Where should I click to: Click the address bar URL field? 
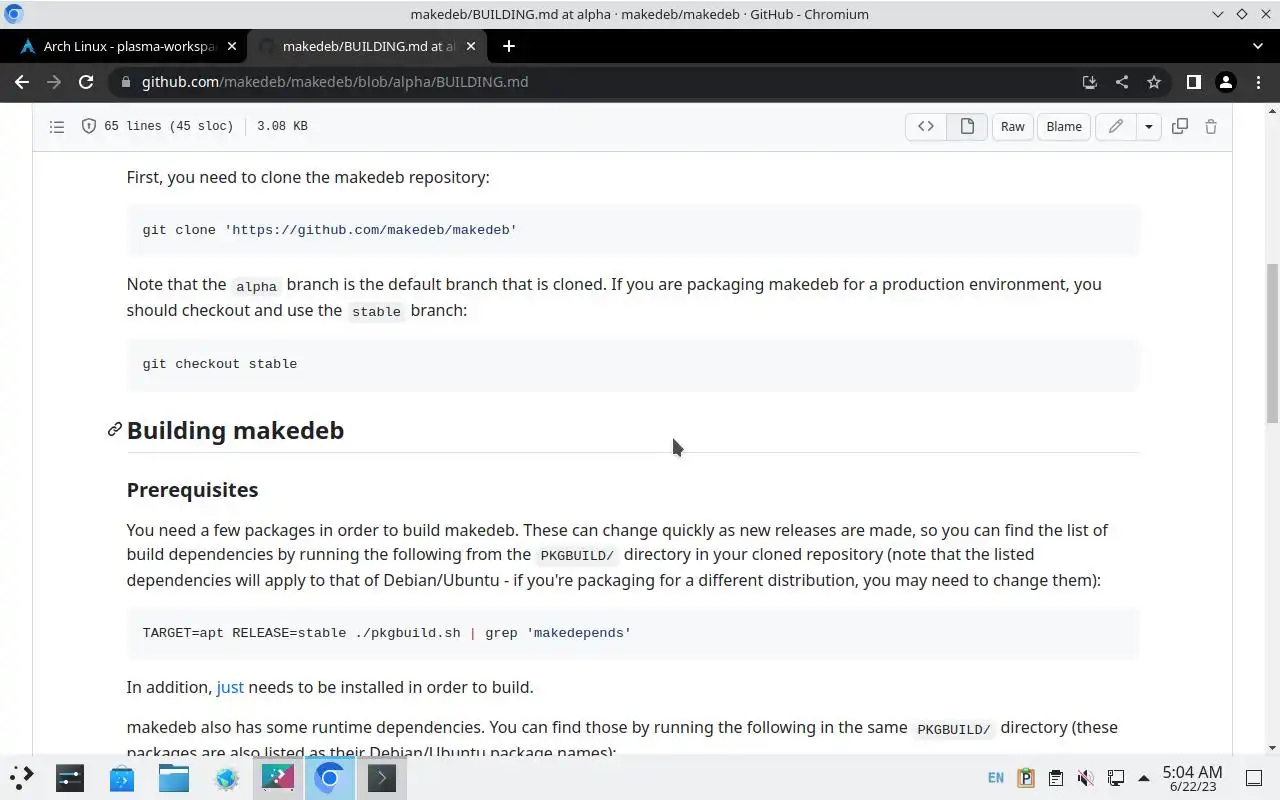pos(600,82)
